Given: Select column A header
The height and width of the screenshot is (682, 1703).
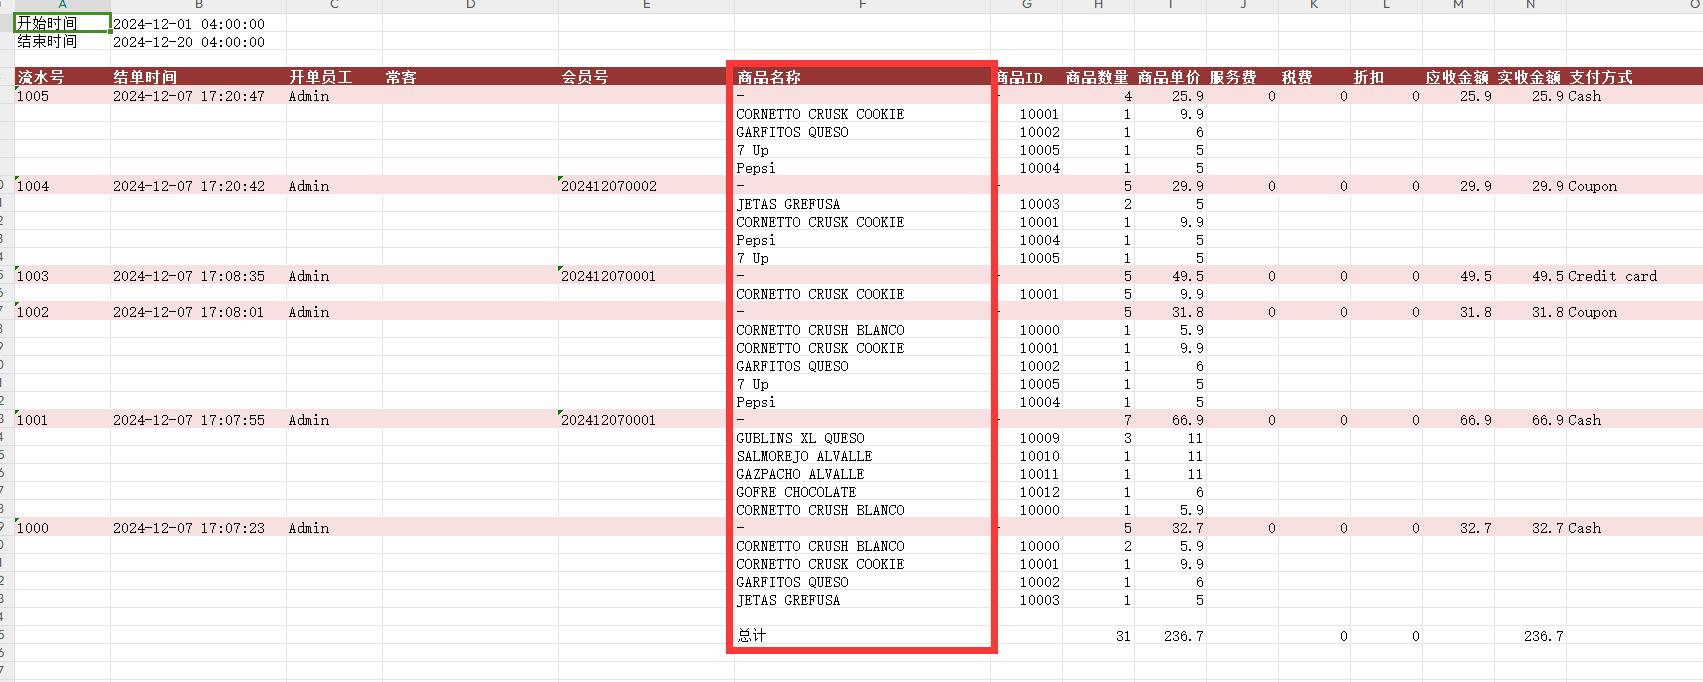Looking at the screenshot, I should [x=62, y=6].
